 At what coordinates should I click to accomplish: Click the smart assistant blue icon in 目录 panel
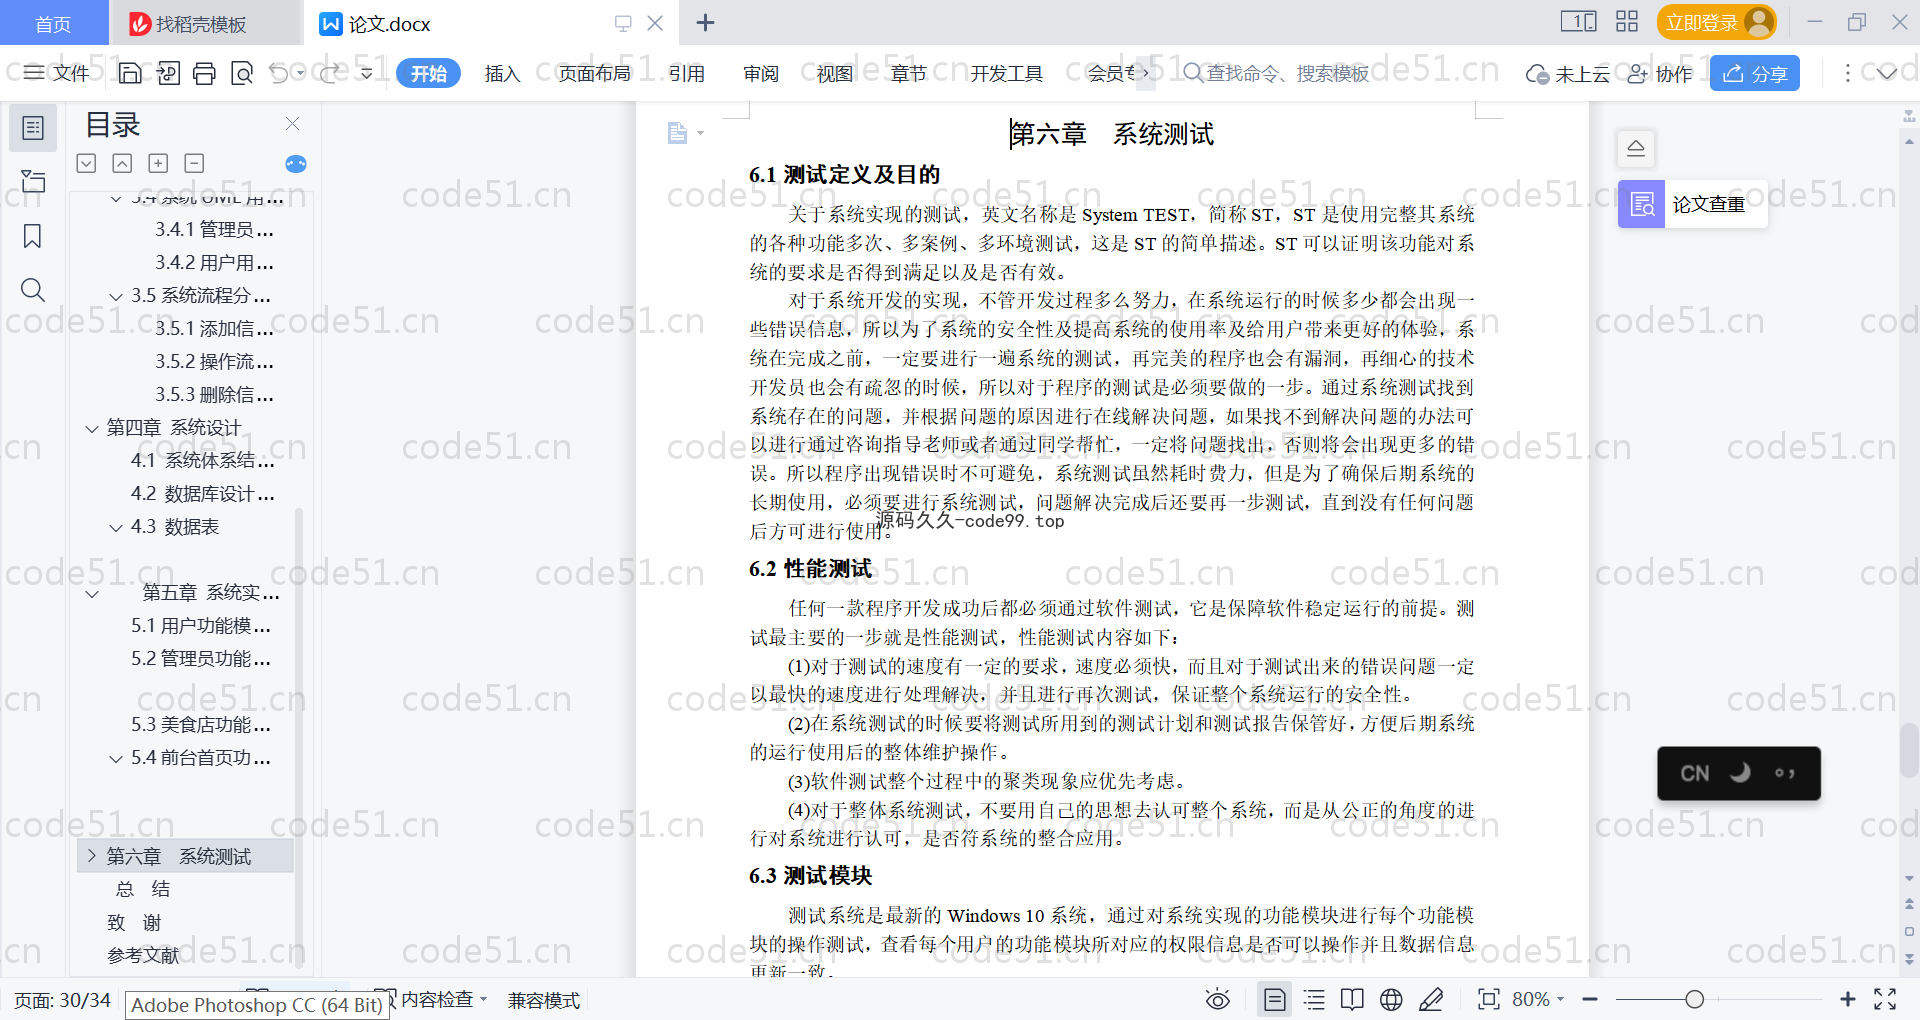point(296,164)
